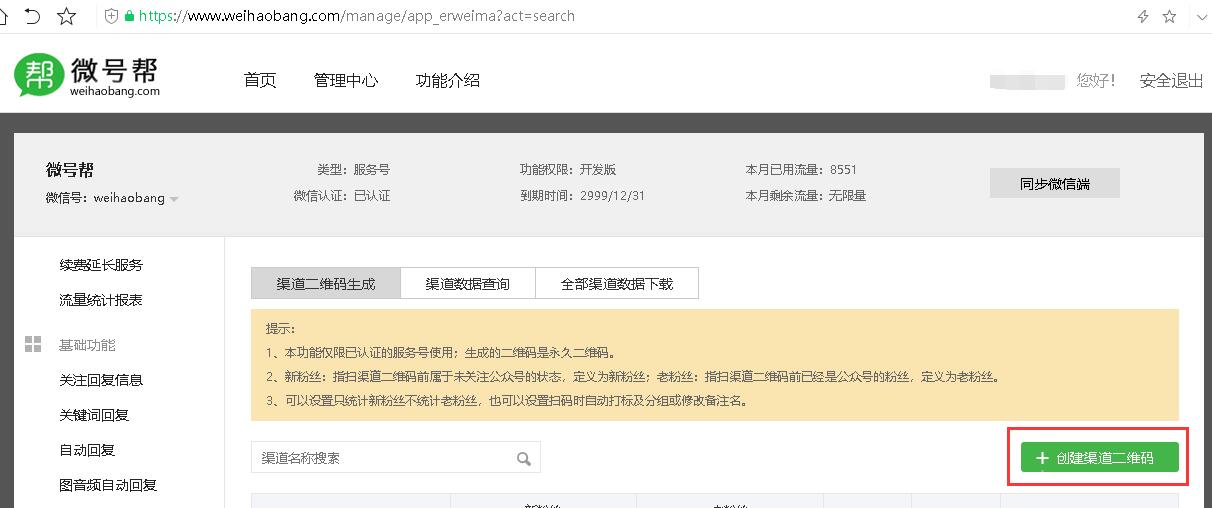Screen dimensions: 1212x508
Task: Click the green padlock icon
Action: coord(129,16)
